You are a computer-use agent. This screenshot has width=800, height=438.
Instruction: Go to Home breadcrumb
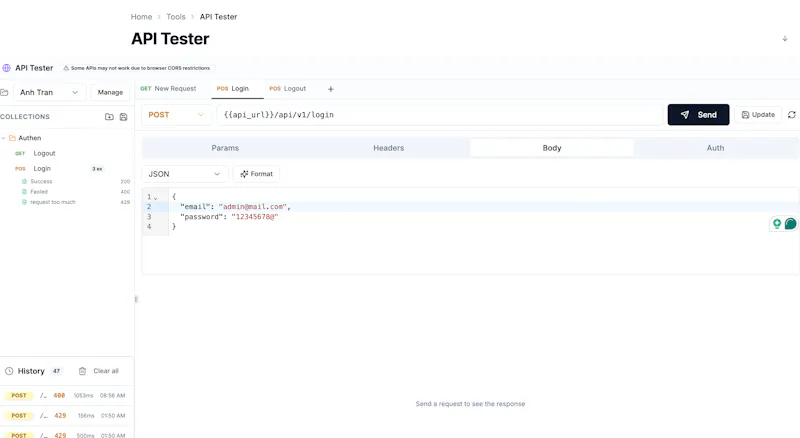[141, 17]
